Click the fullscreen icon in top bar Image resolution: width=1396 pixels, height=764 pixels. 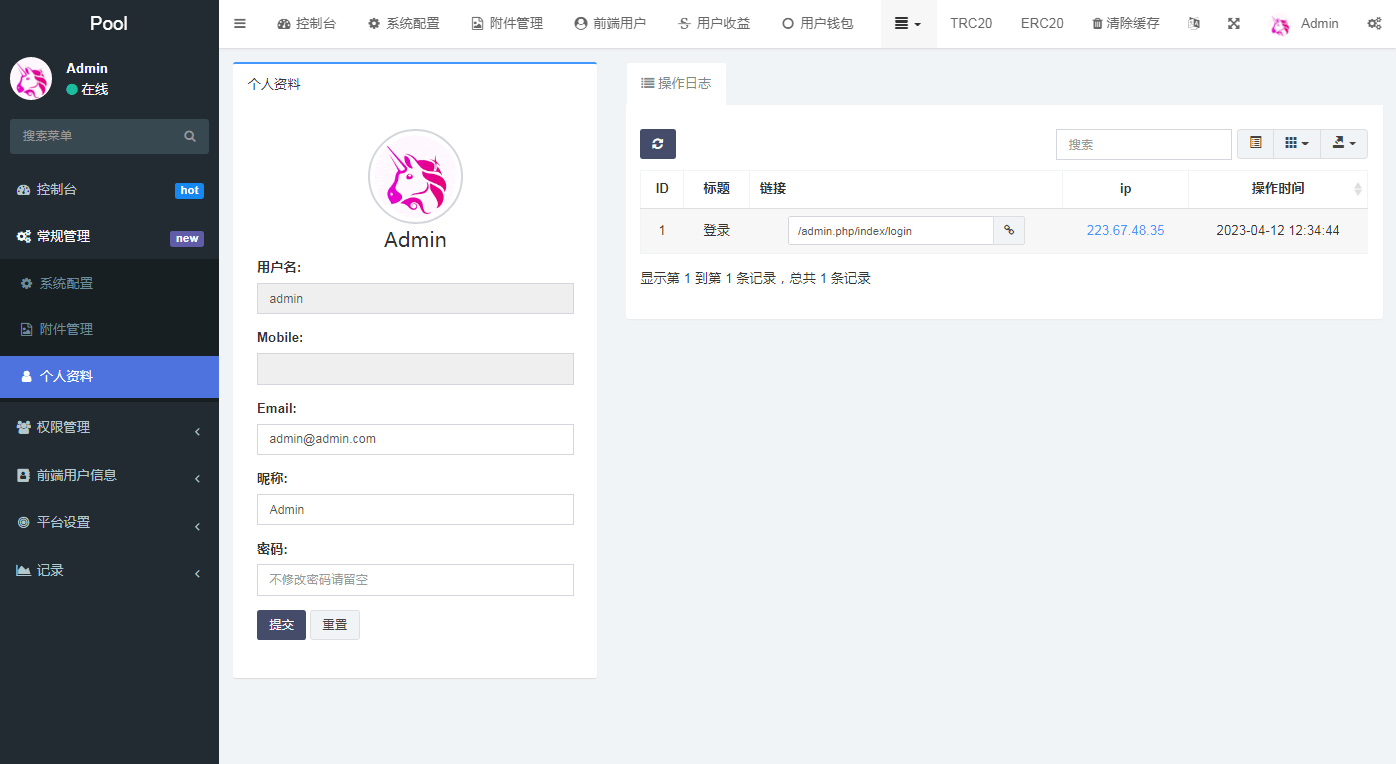click(1234, 23)
